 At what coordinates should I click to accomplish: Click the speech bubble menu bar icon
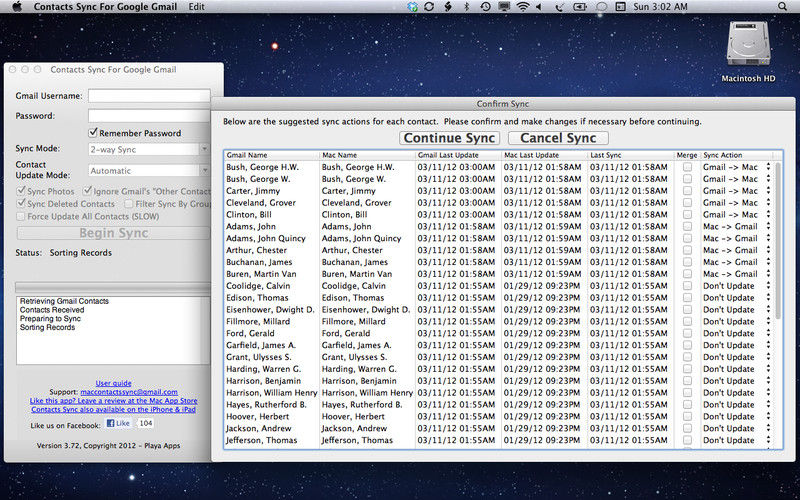602,7
